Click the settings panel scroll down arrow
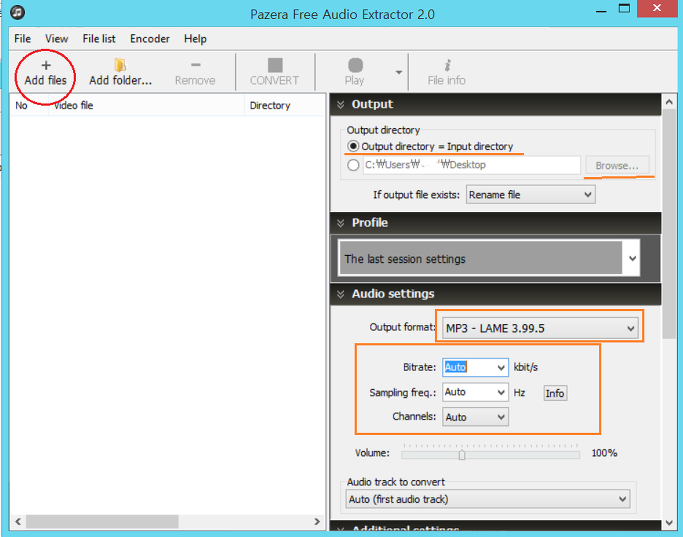The width and height of the screenshot is (683, 537). pyautogui.click(x=669, y=523)
